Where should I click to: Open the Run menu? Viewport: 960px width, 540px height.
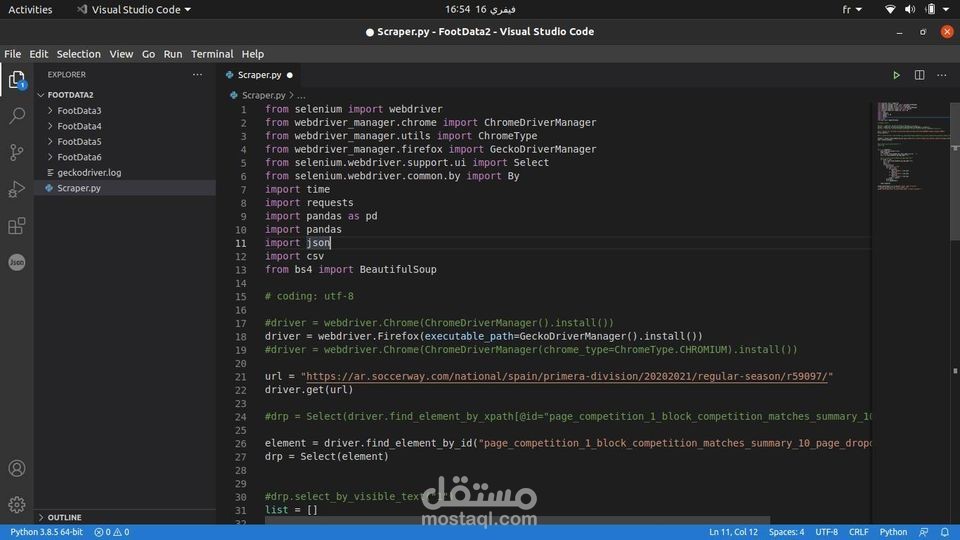173,54
